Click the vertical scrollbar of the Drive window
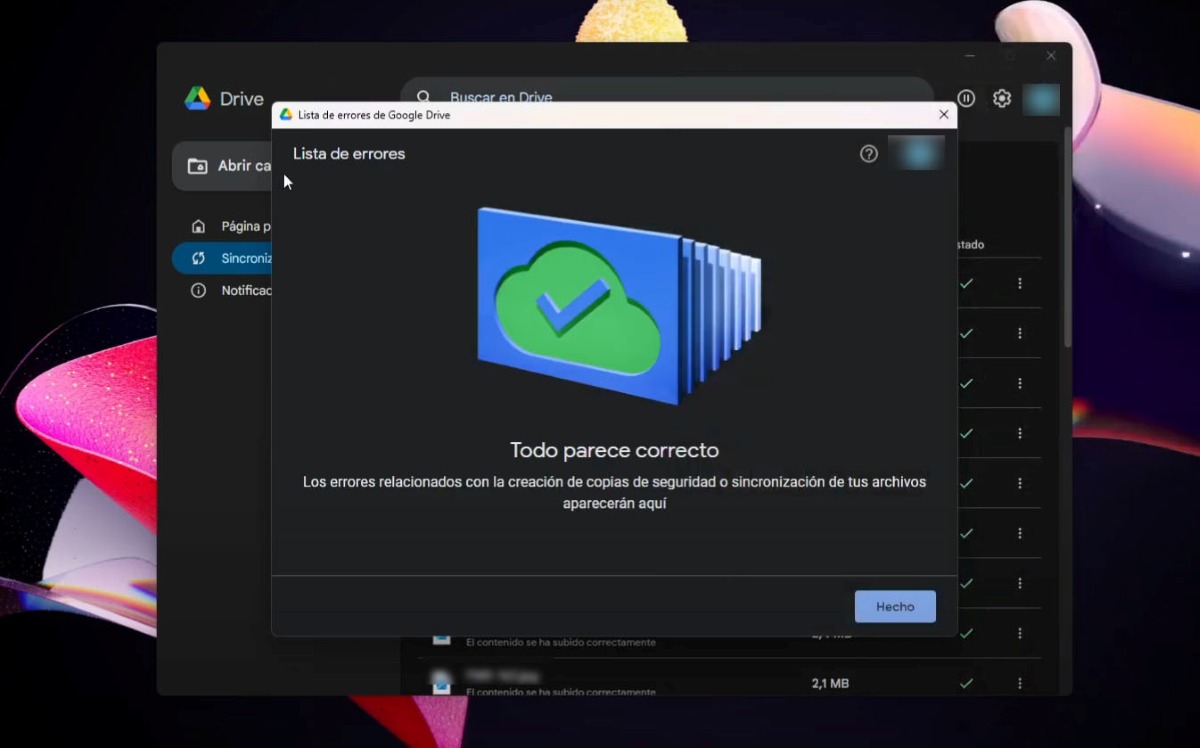The width and height of the screenshot is (1200, 748). (x=1067, y=236)
